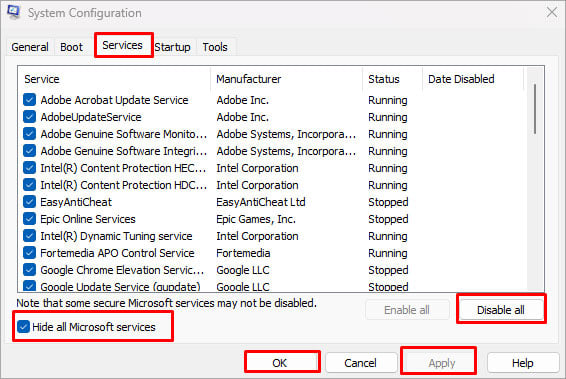Screen dimensions: 566x379
Task: Uncheck AdobeUpdateService checkbox
Action: (x=29, y=117)
